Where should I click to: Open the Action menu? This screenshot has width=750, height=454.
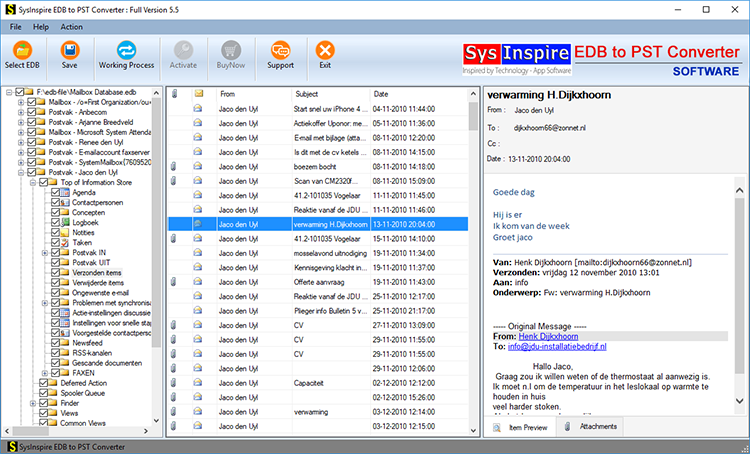click(x=72, y=27)
